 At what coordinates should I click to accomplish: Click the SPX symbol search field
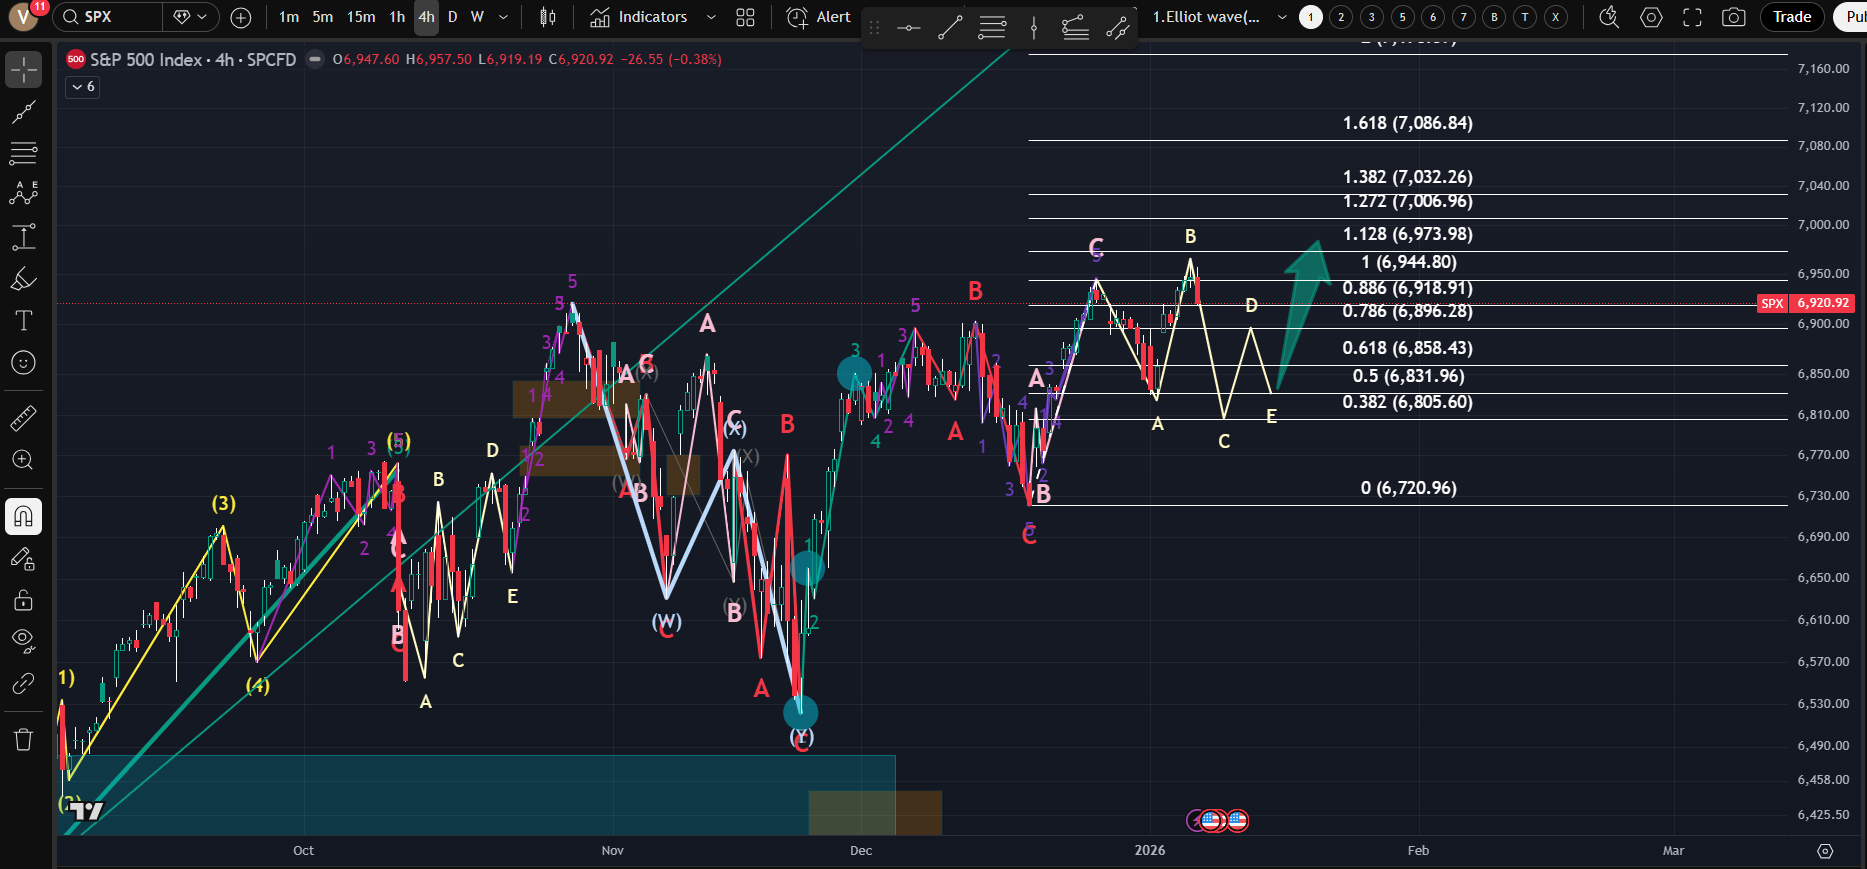tap(108, 17)
